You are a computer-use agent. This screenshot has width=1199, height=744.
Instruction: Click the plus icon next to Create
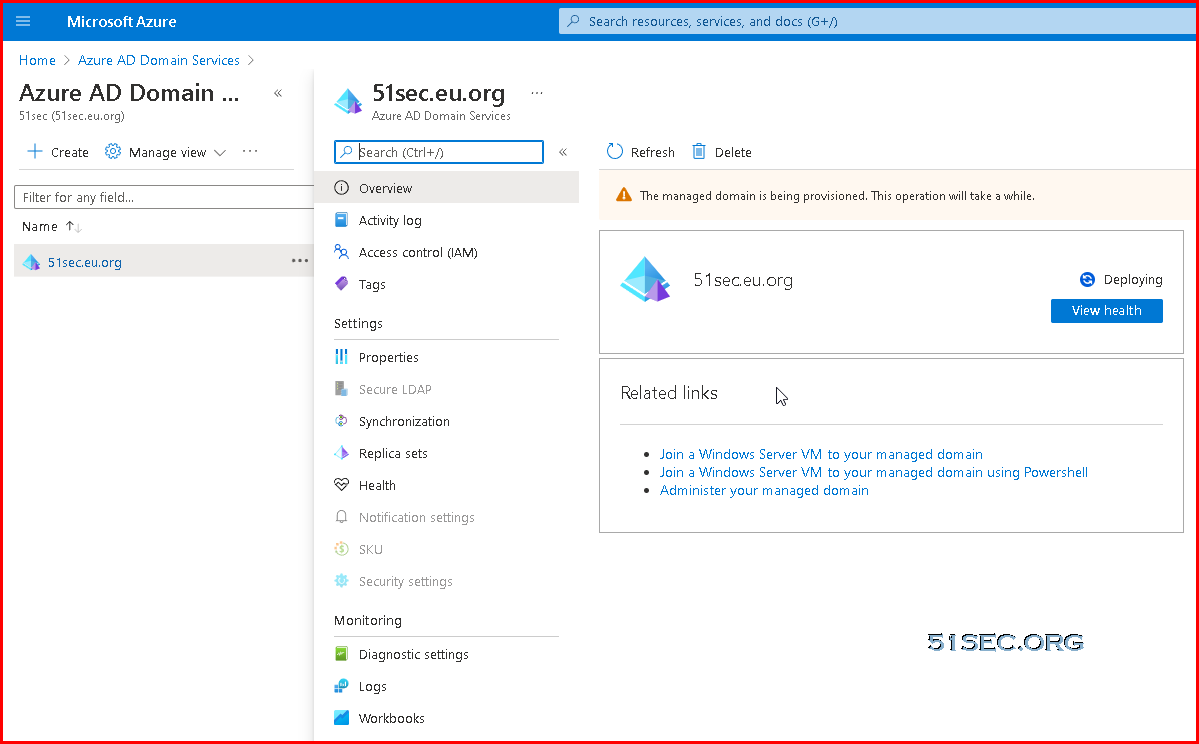click(34, 151)
